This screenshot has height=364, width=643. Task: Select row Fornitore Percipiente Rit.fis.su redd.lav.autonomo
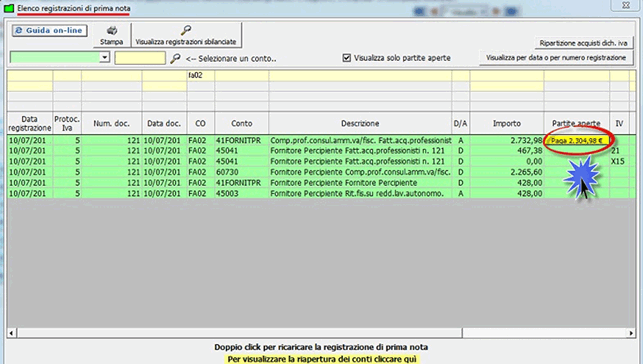(x=360, y=193)
